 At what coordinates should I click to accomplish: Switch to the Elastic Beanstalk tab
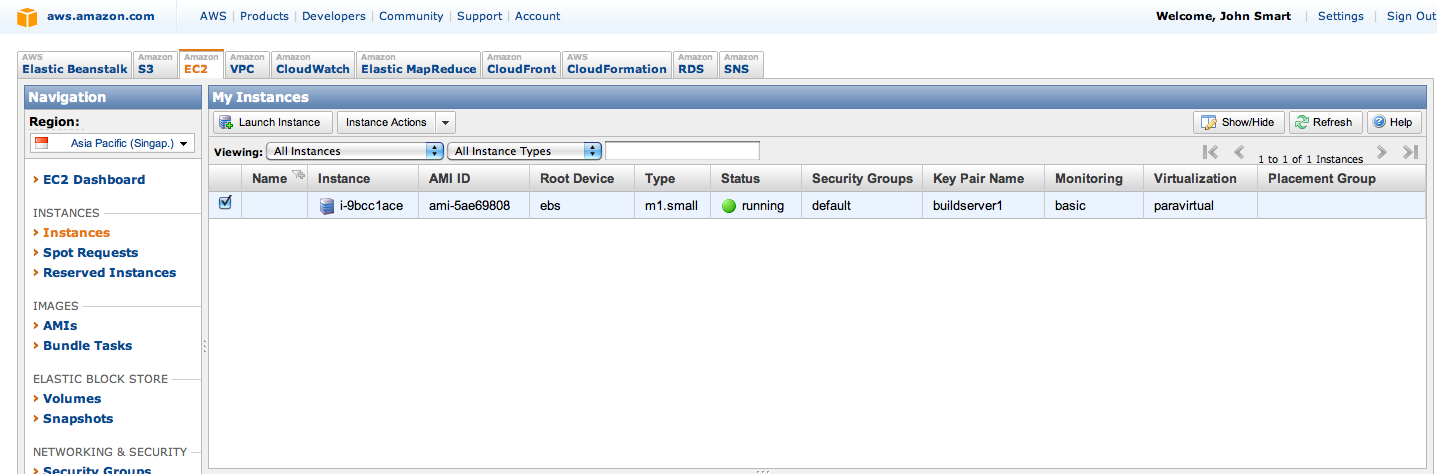75,64
